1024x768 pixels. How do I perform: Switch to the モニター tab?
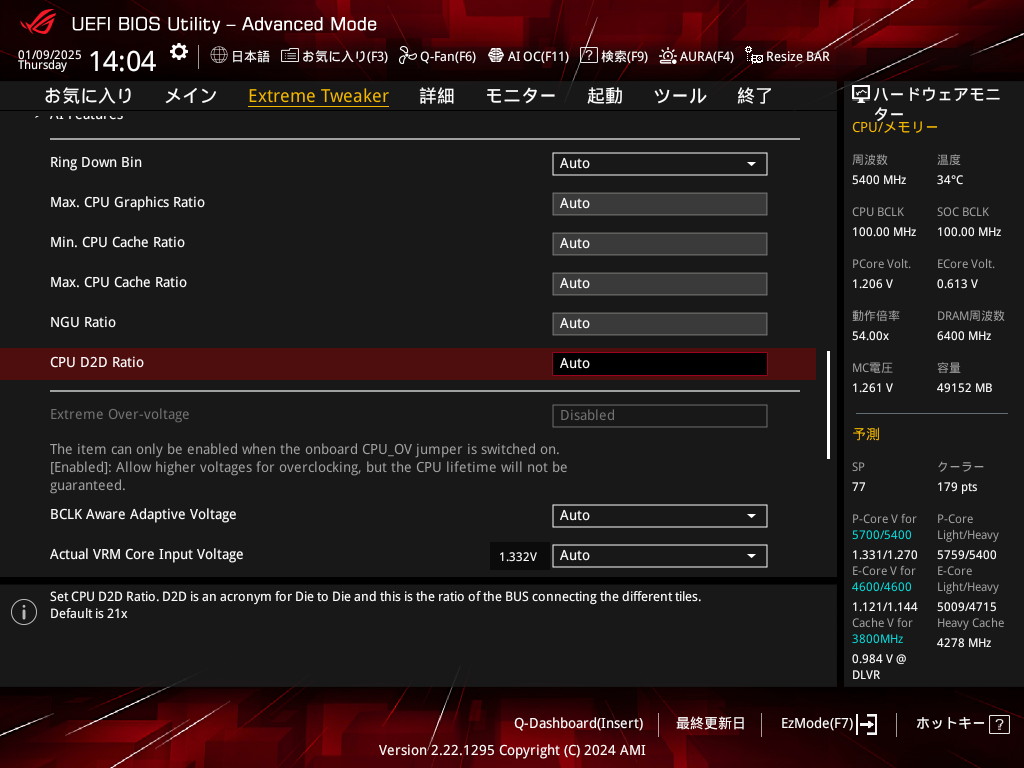click(x=520, y=96)
